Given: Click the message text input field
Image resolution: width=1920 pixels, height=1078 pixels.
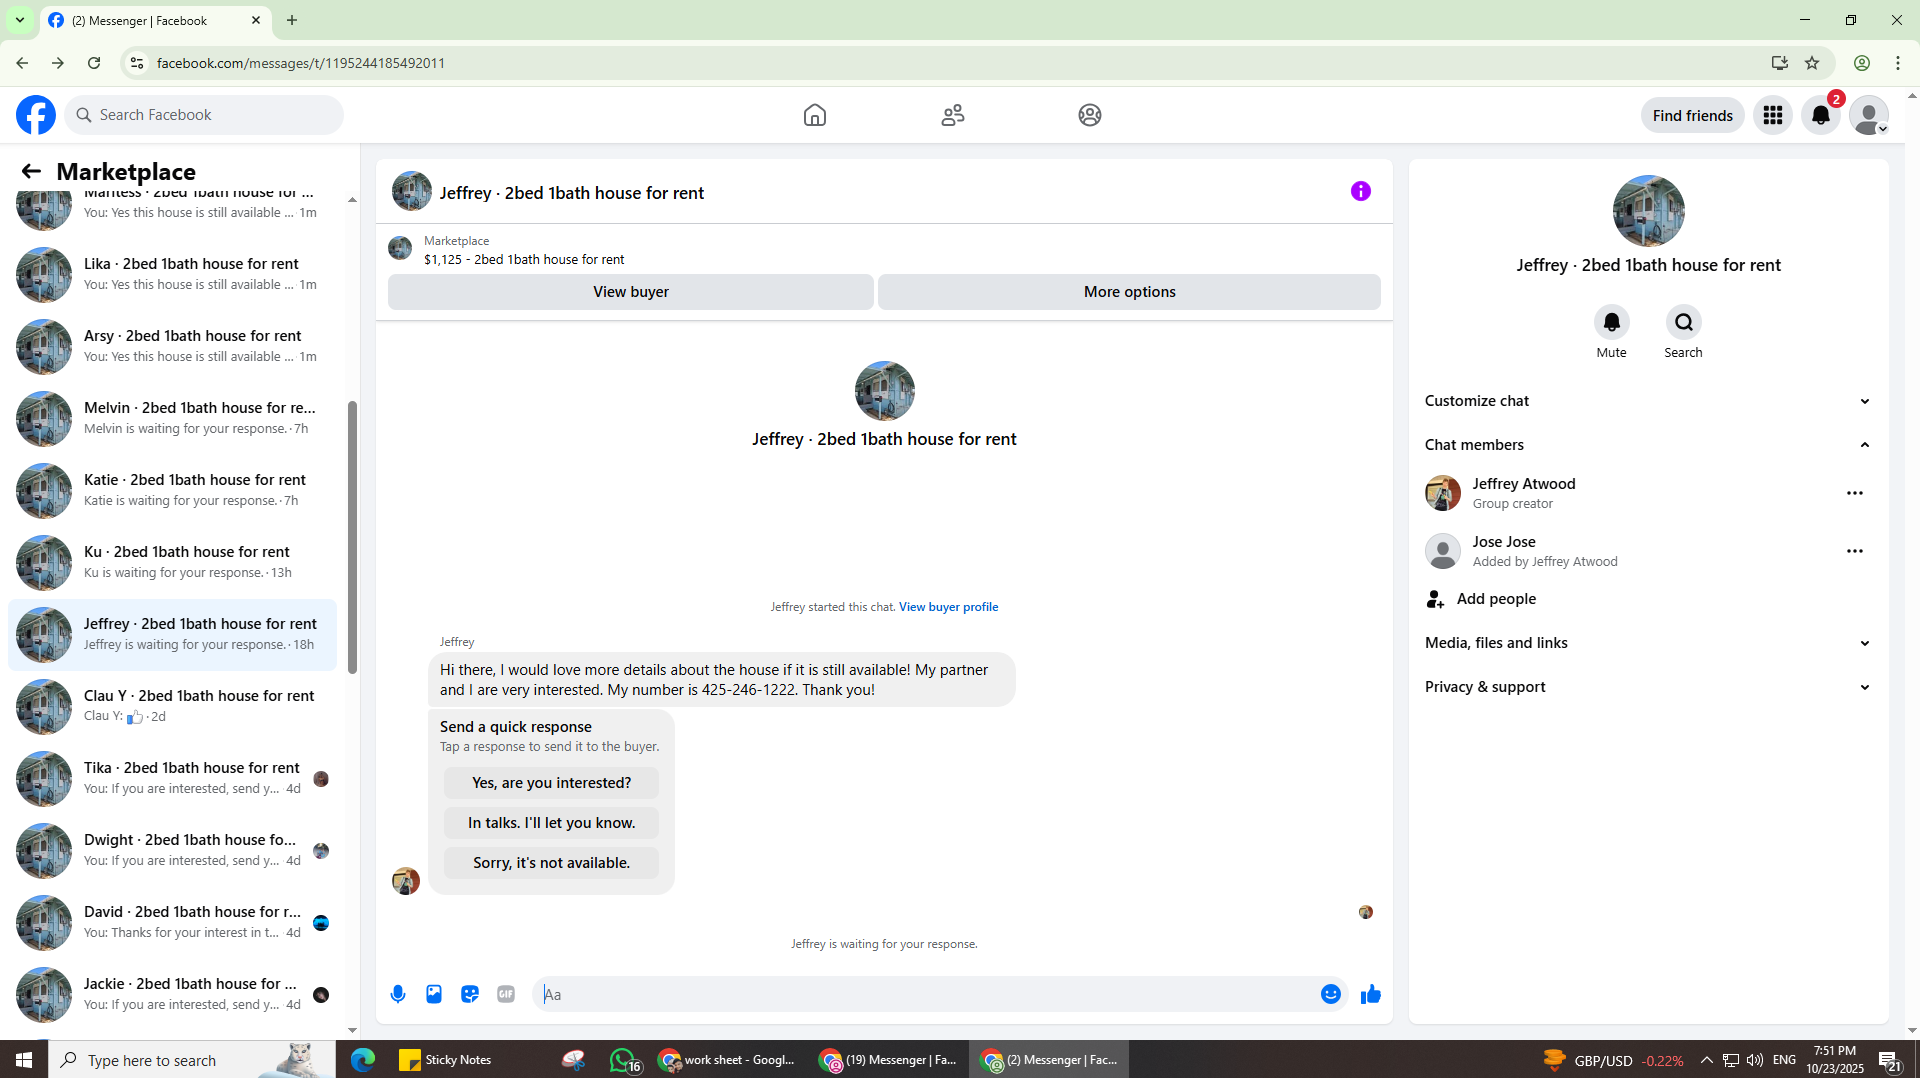Looking at the screenshot, I should [x=926, y=994].
